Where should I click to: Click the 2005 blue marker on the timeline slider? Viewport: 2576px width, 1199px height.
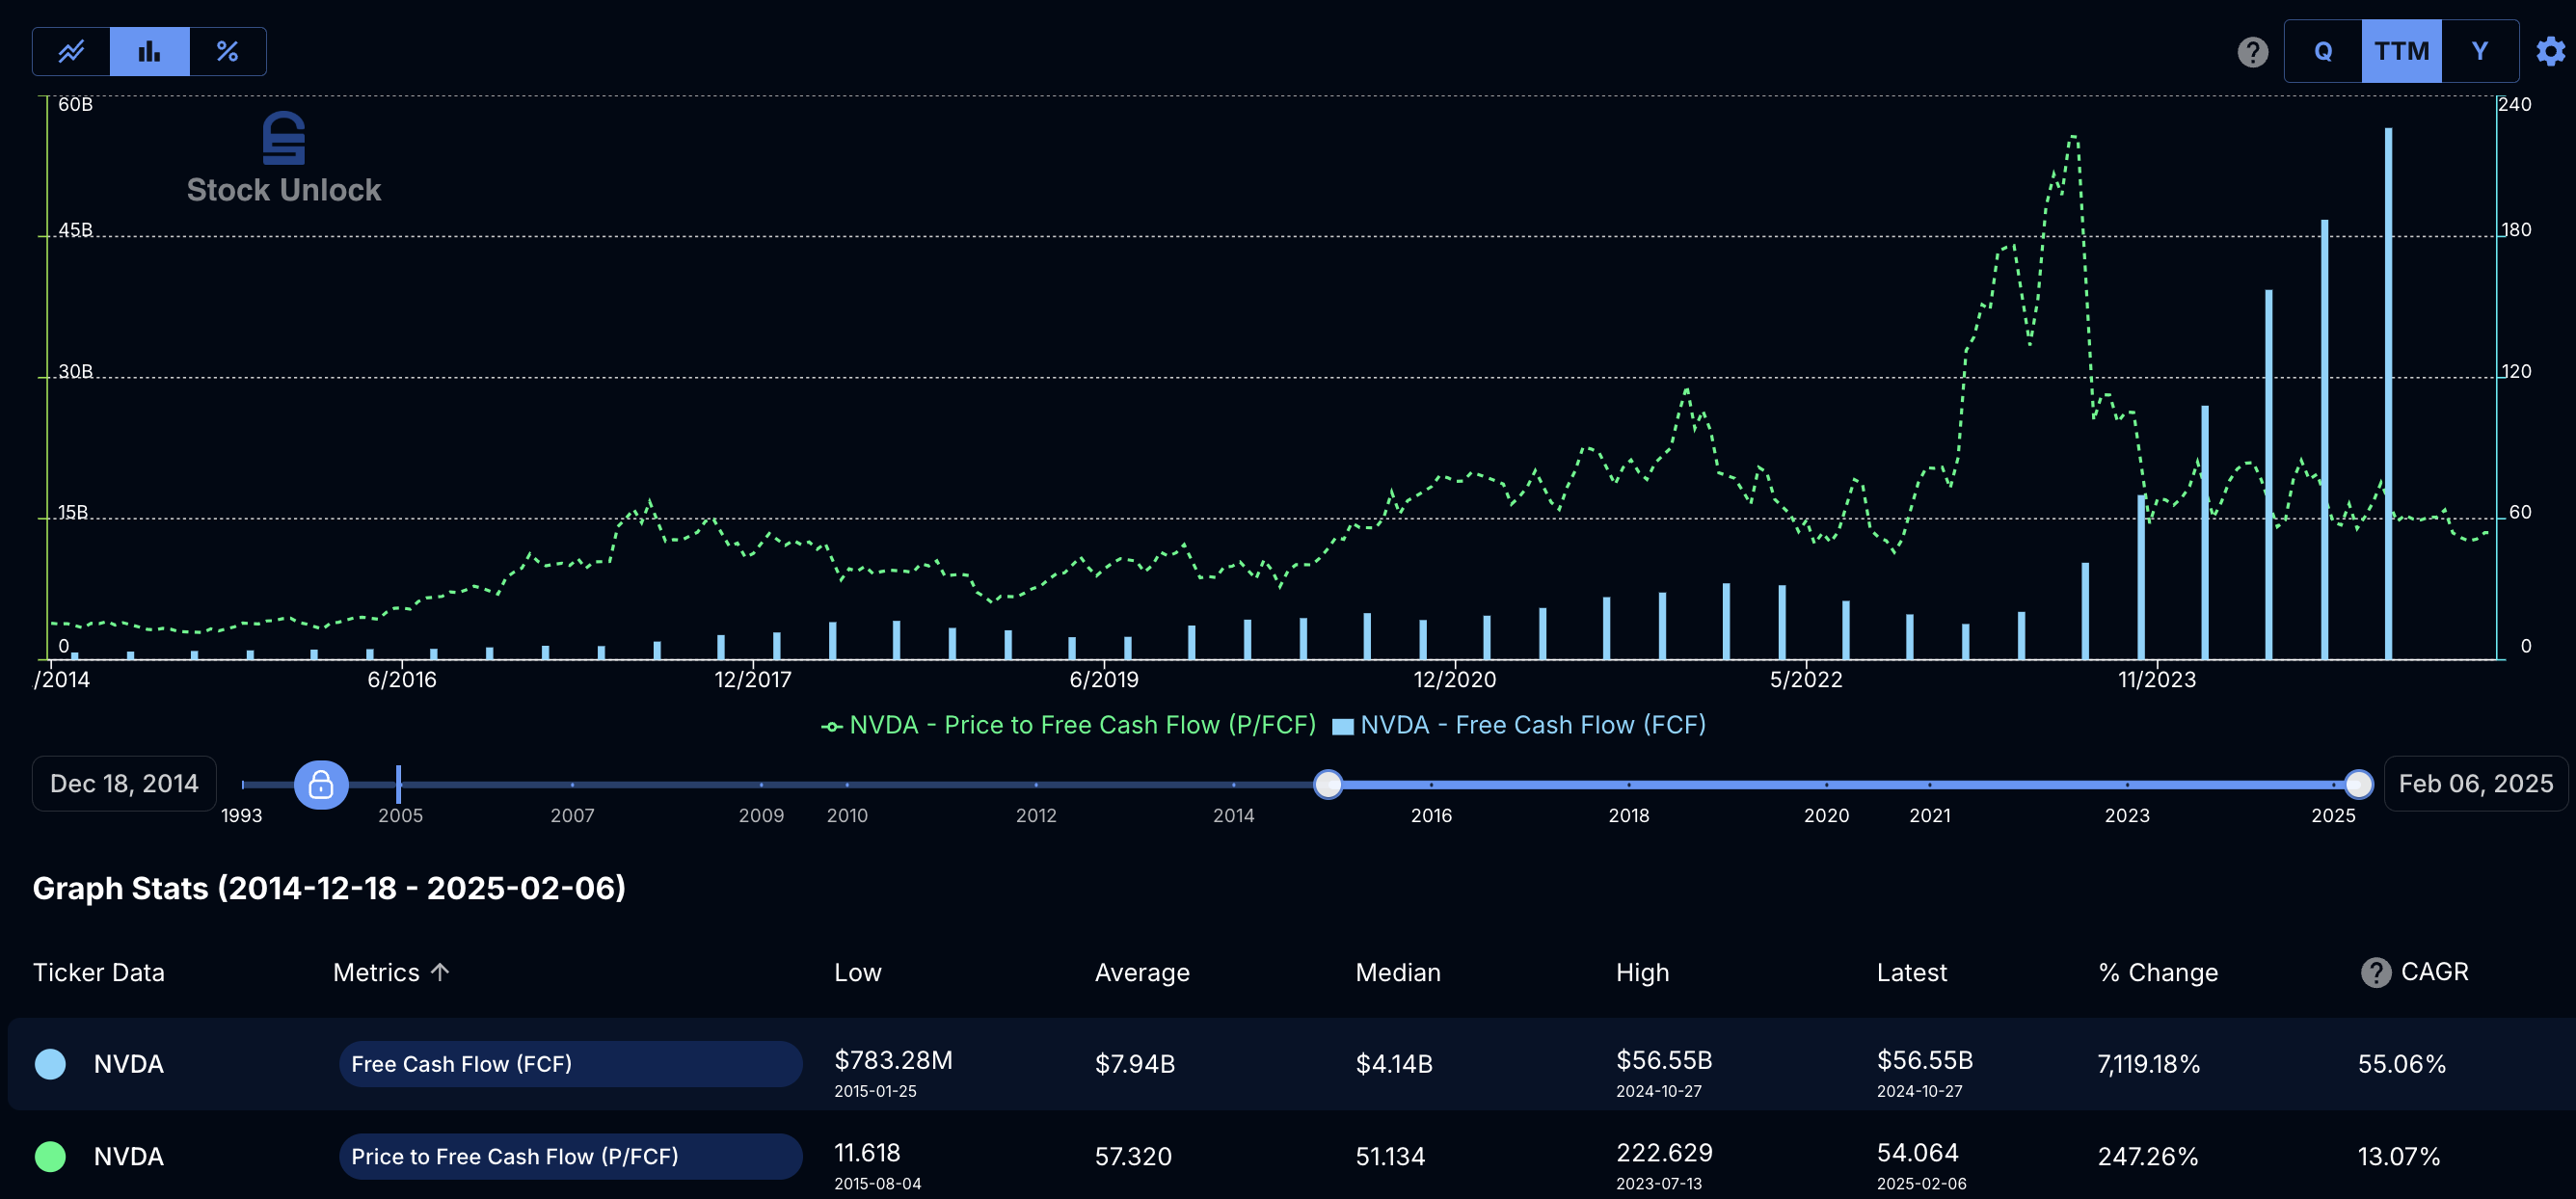(398, 785)
